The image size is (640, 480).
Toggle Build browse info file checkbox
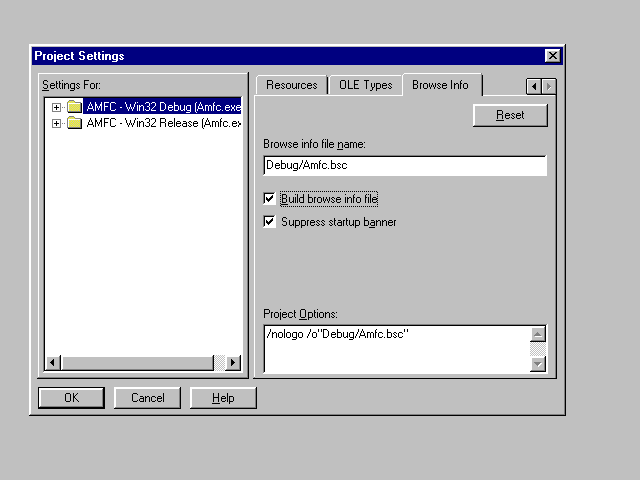[x=270, y=199]
